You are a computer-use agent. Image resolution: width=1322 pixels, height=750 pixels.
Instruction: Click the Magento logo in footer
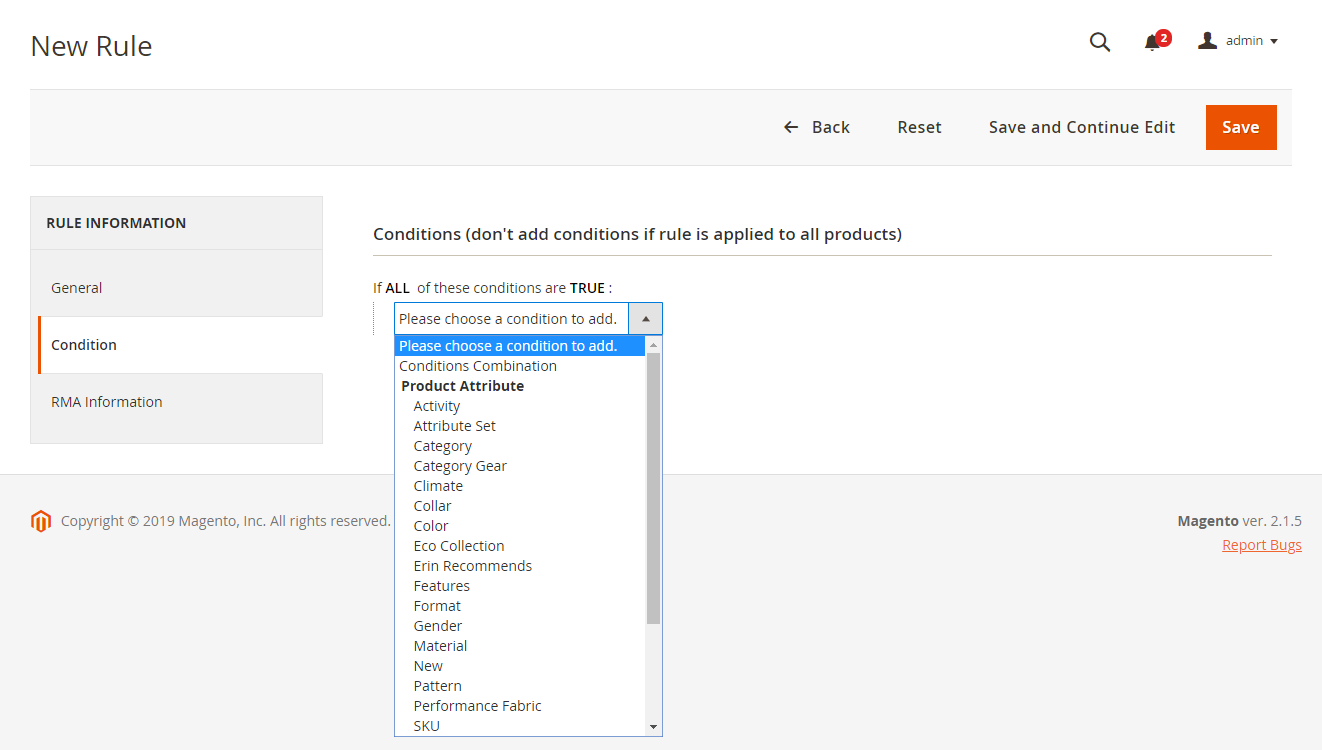click(41, 521)
